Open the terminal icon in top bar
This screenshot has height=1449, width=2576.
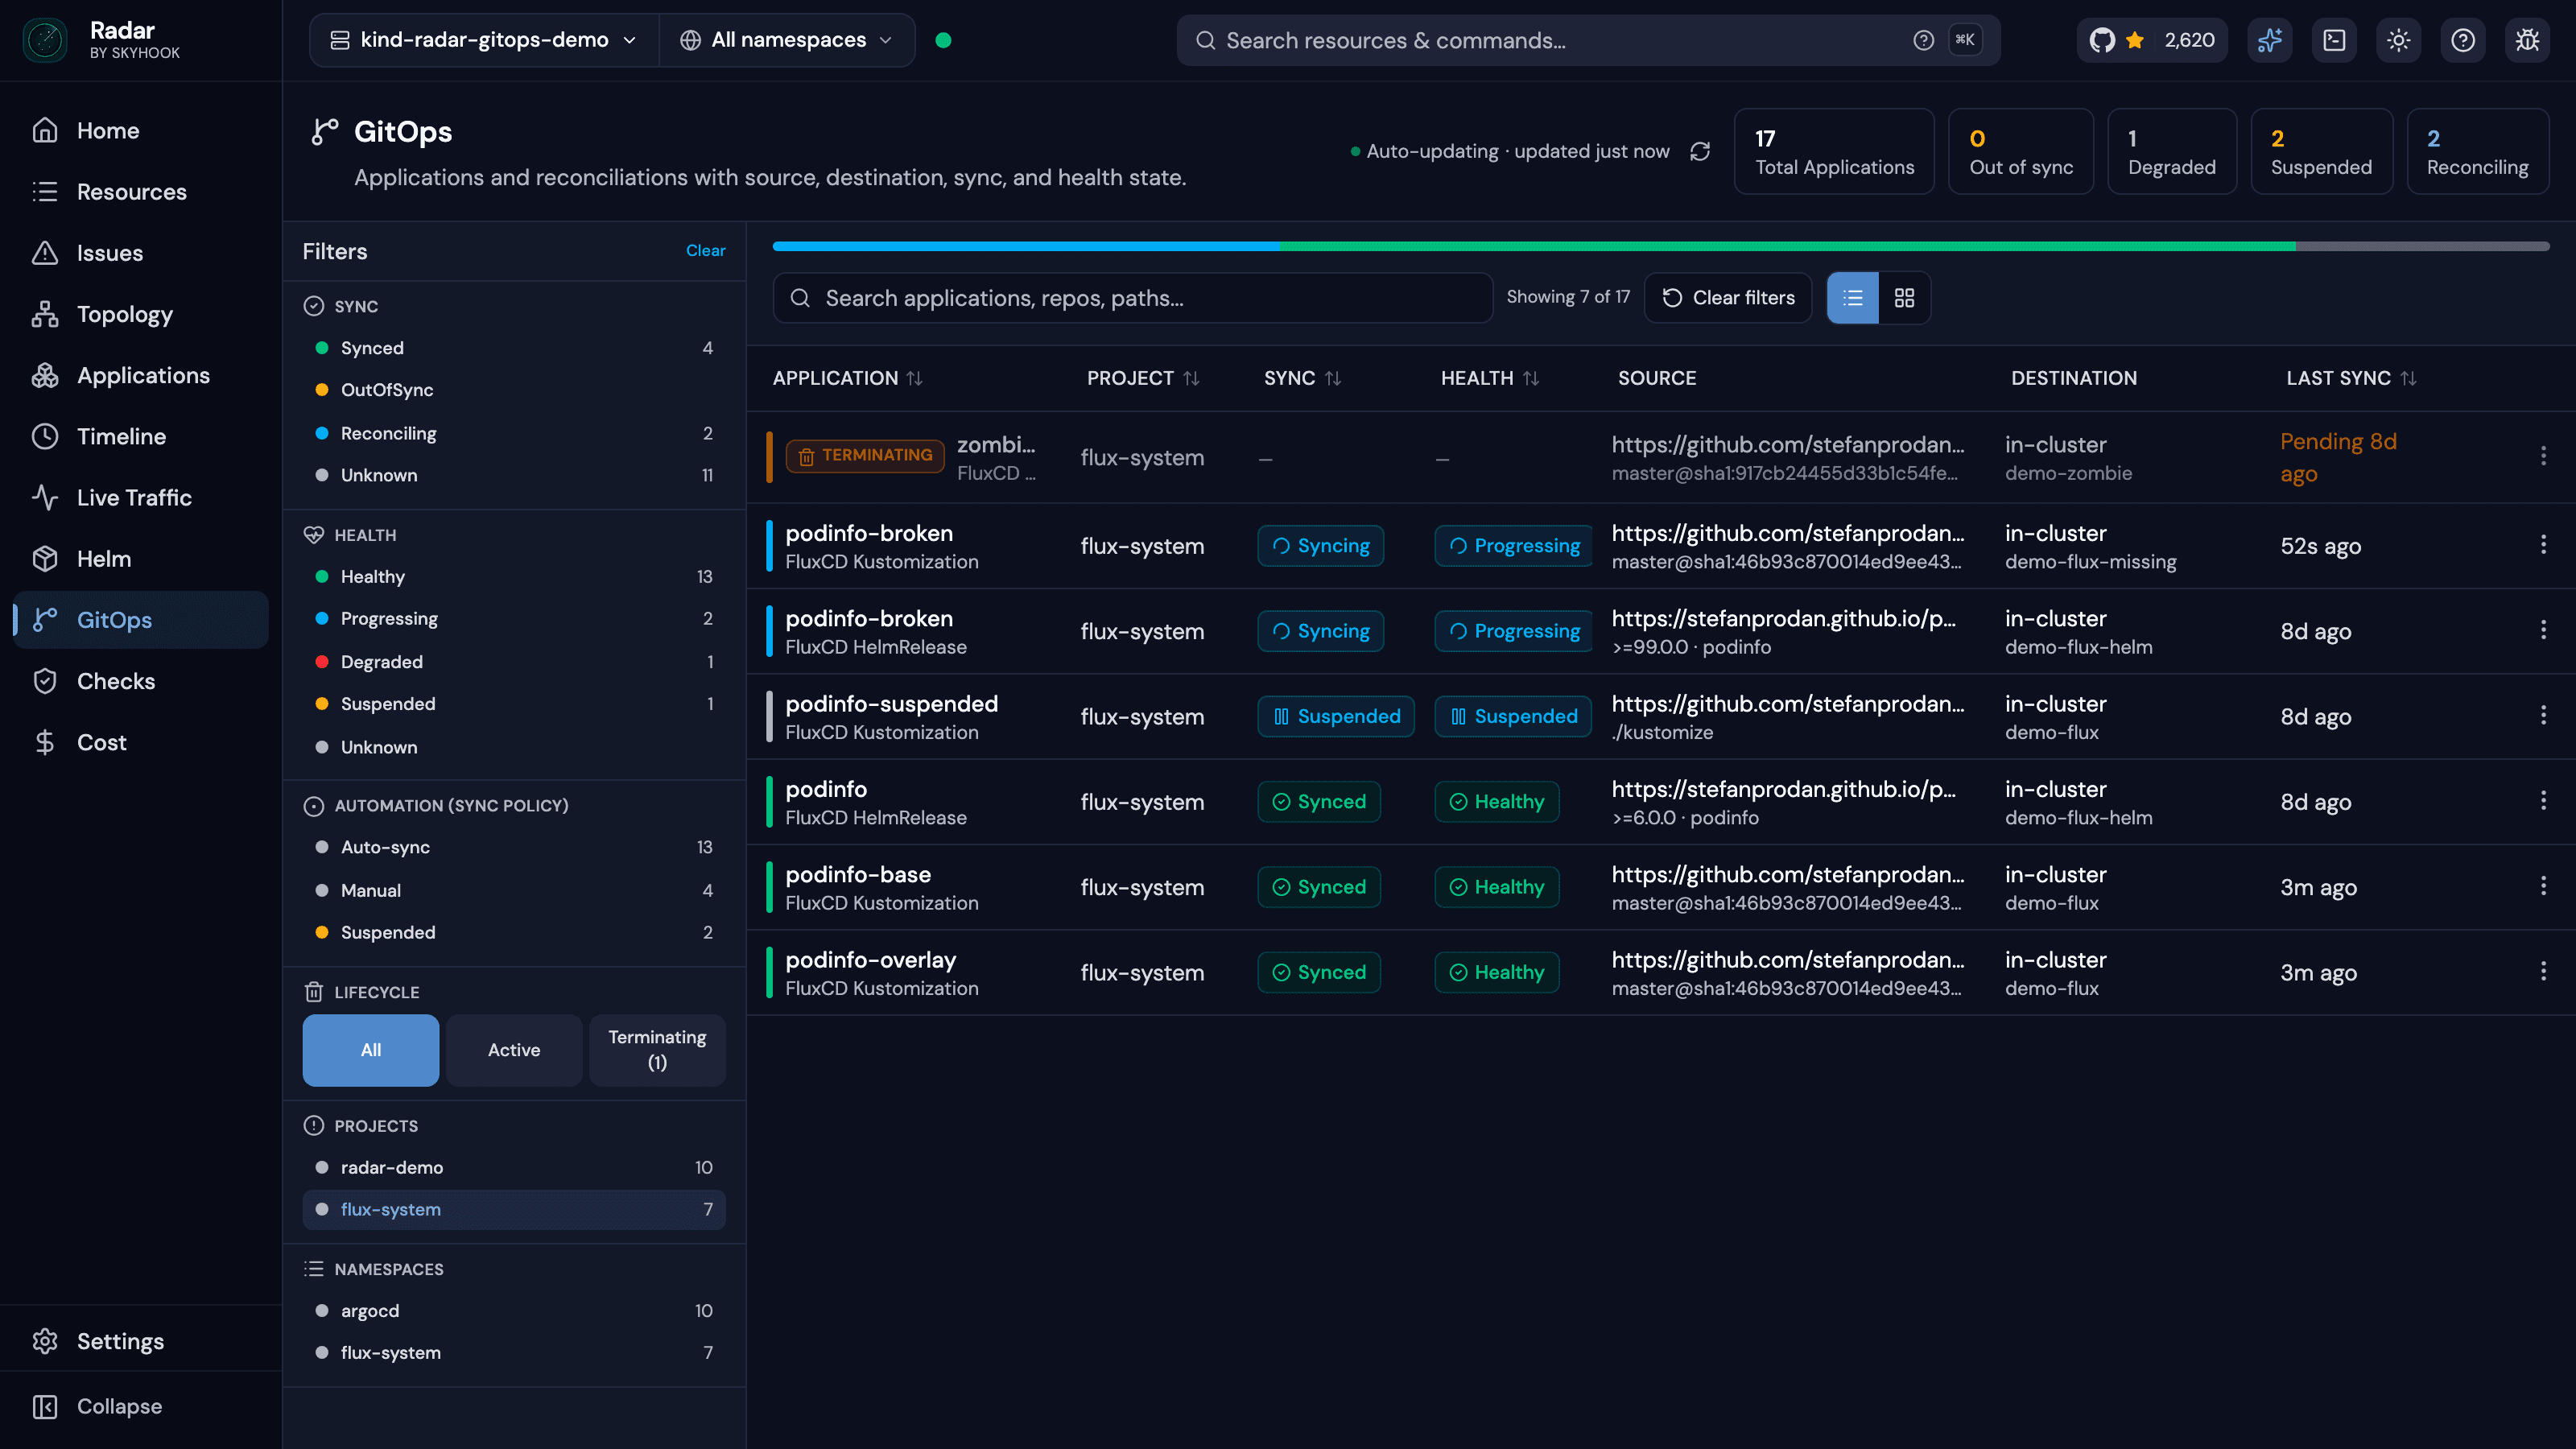click(2334, 40)
